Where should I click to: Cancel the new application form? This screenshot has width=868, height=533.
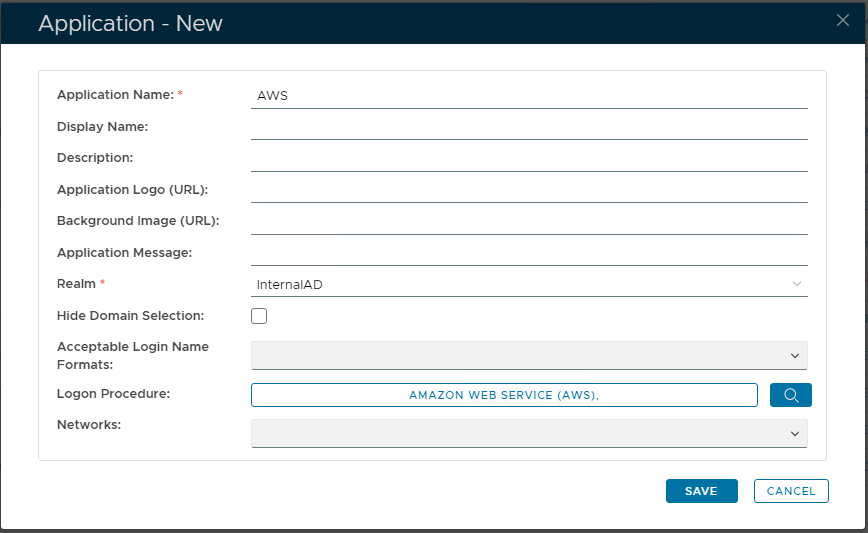(791, 491)
